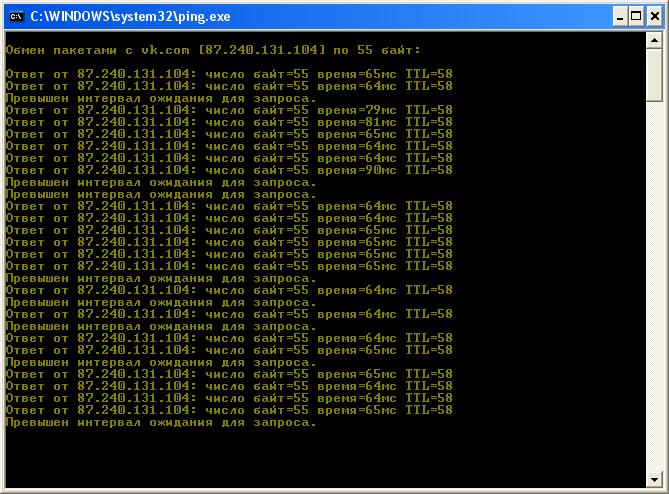
Task: Minimize the ping.exe console window
Action: click(620, 17)
